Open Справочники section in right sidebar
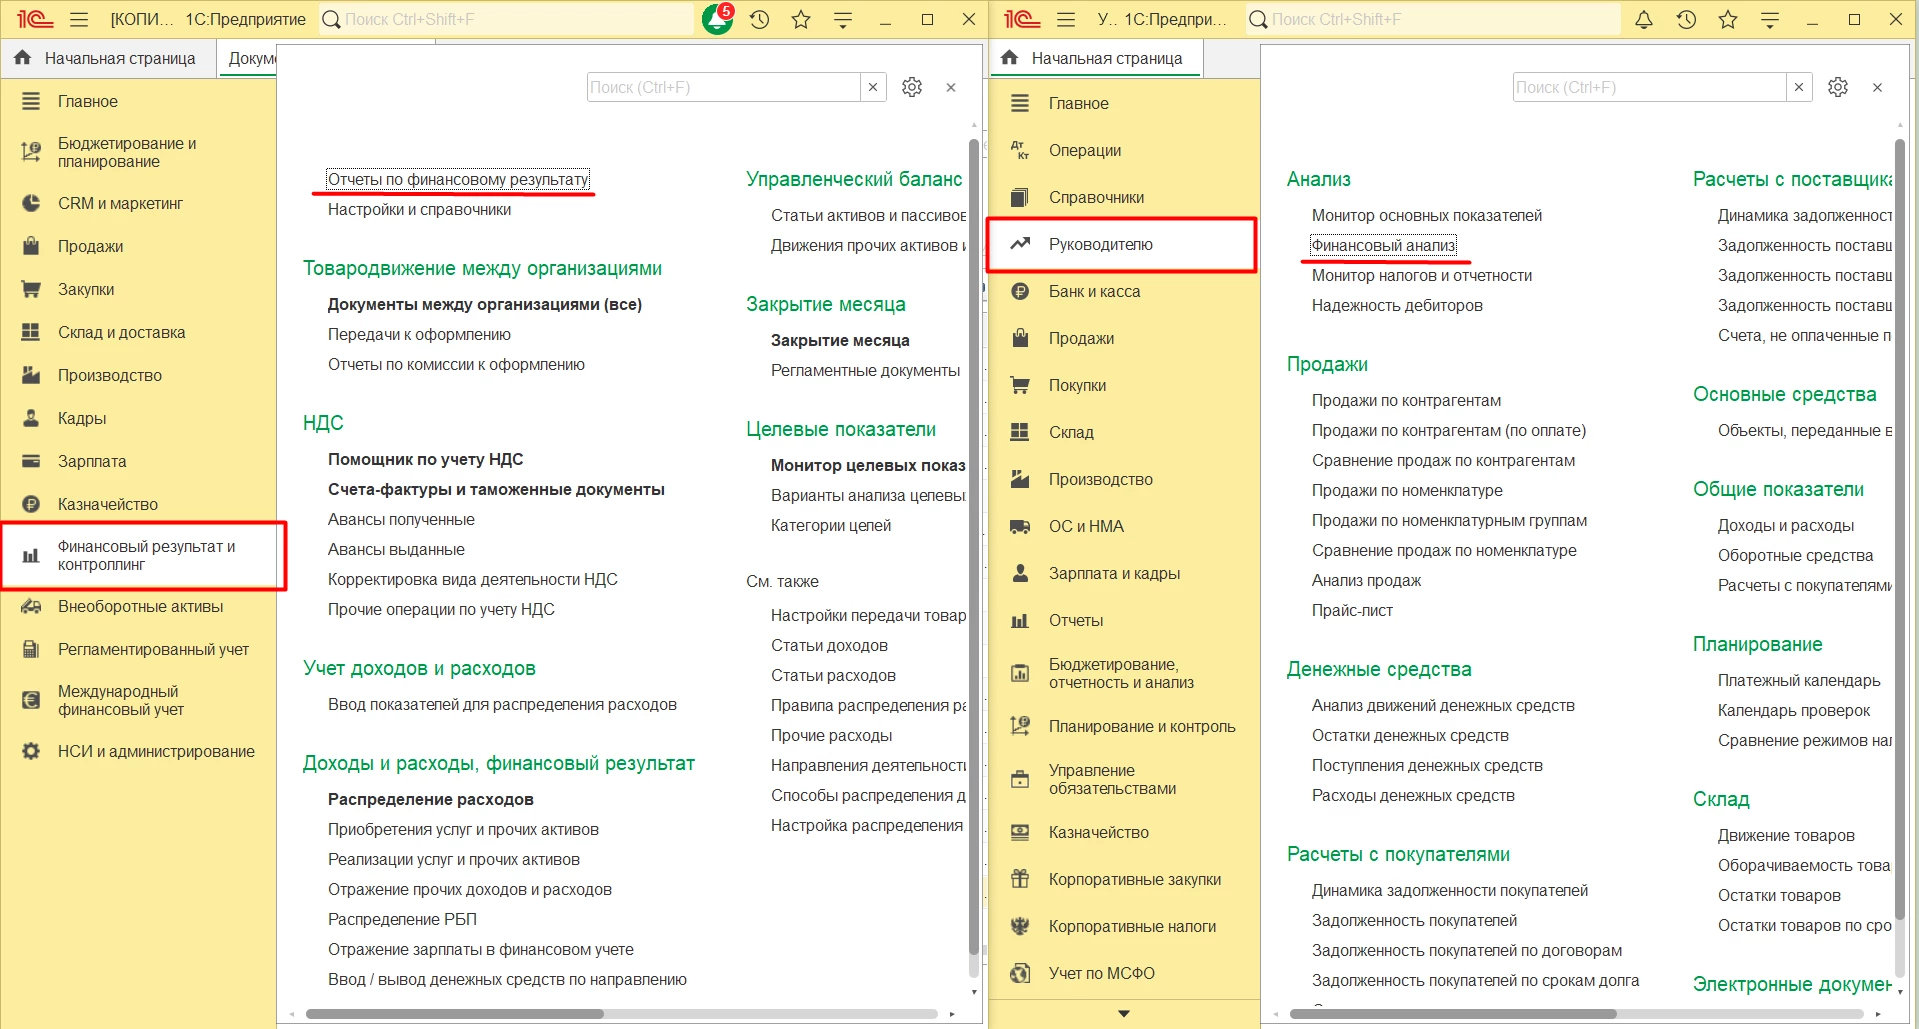1919x1029 pixels. point(1123,197)
